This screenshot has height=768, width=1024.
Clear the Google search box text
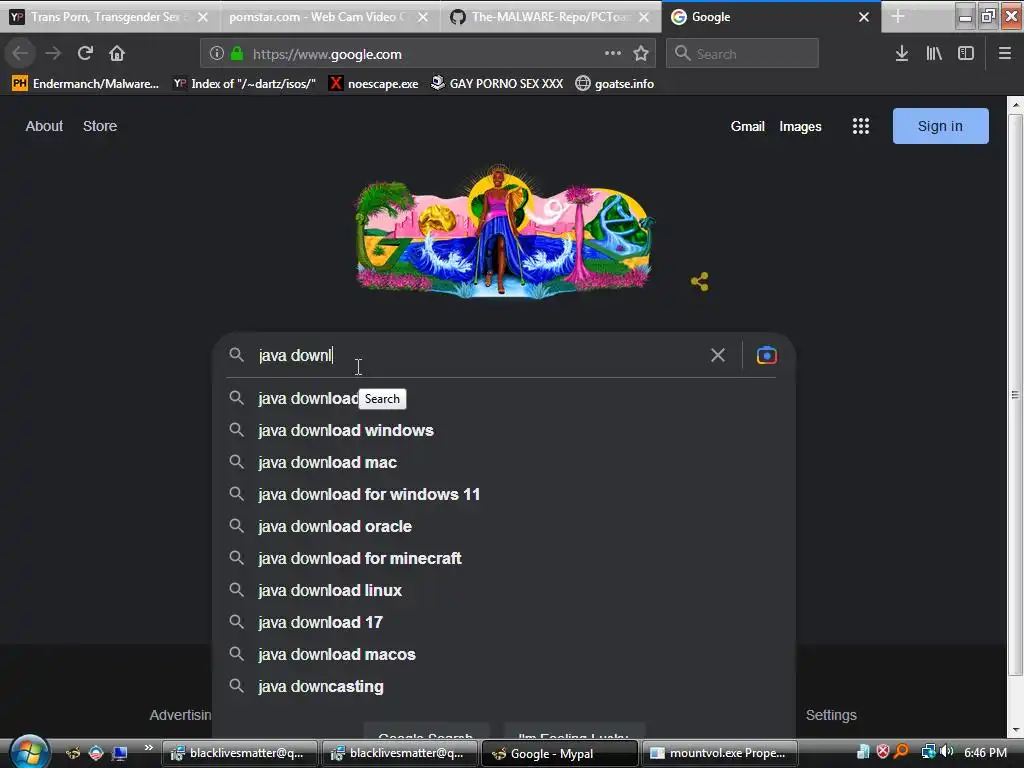[x=718, y=355]
